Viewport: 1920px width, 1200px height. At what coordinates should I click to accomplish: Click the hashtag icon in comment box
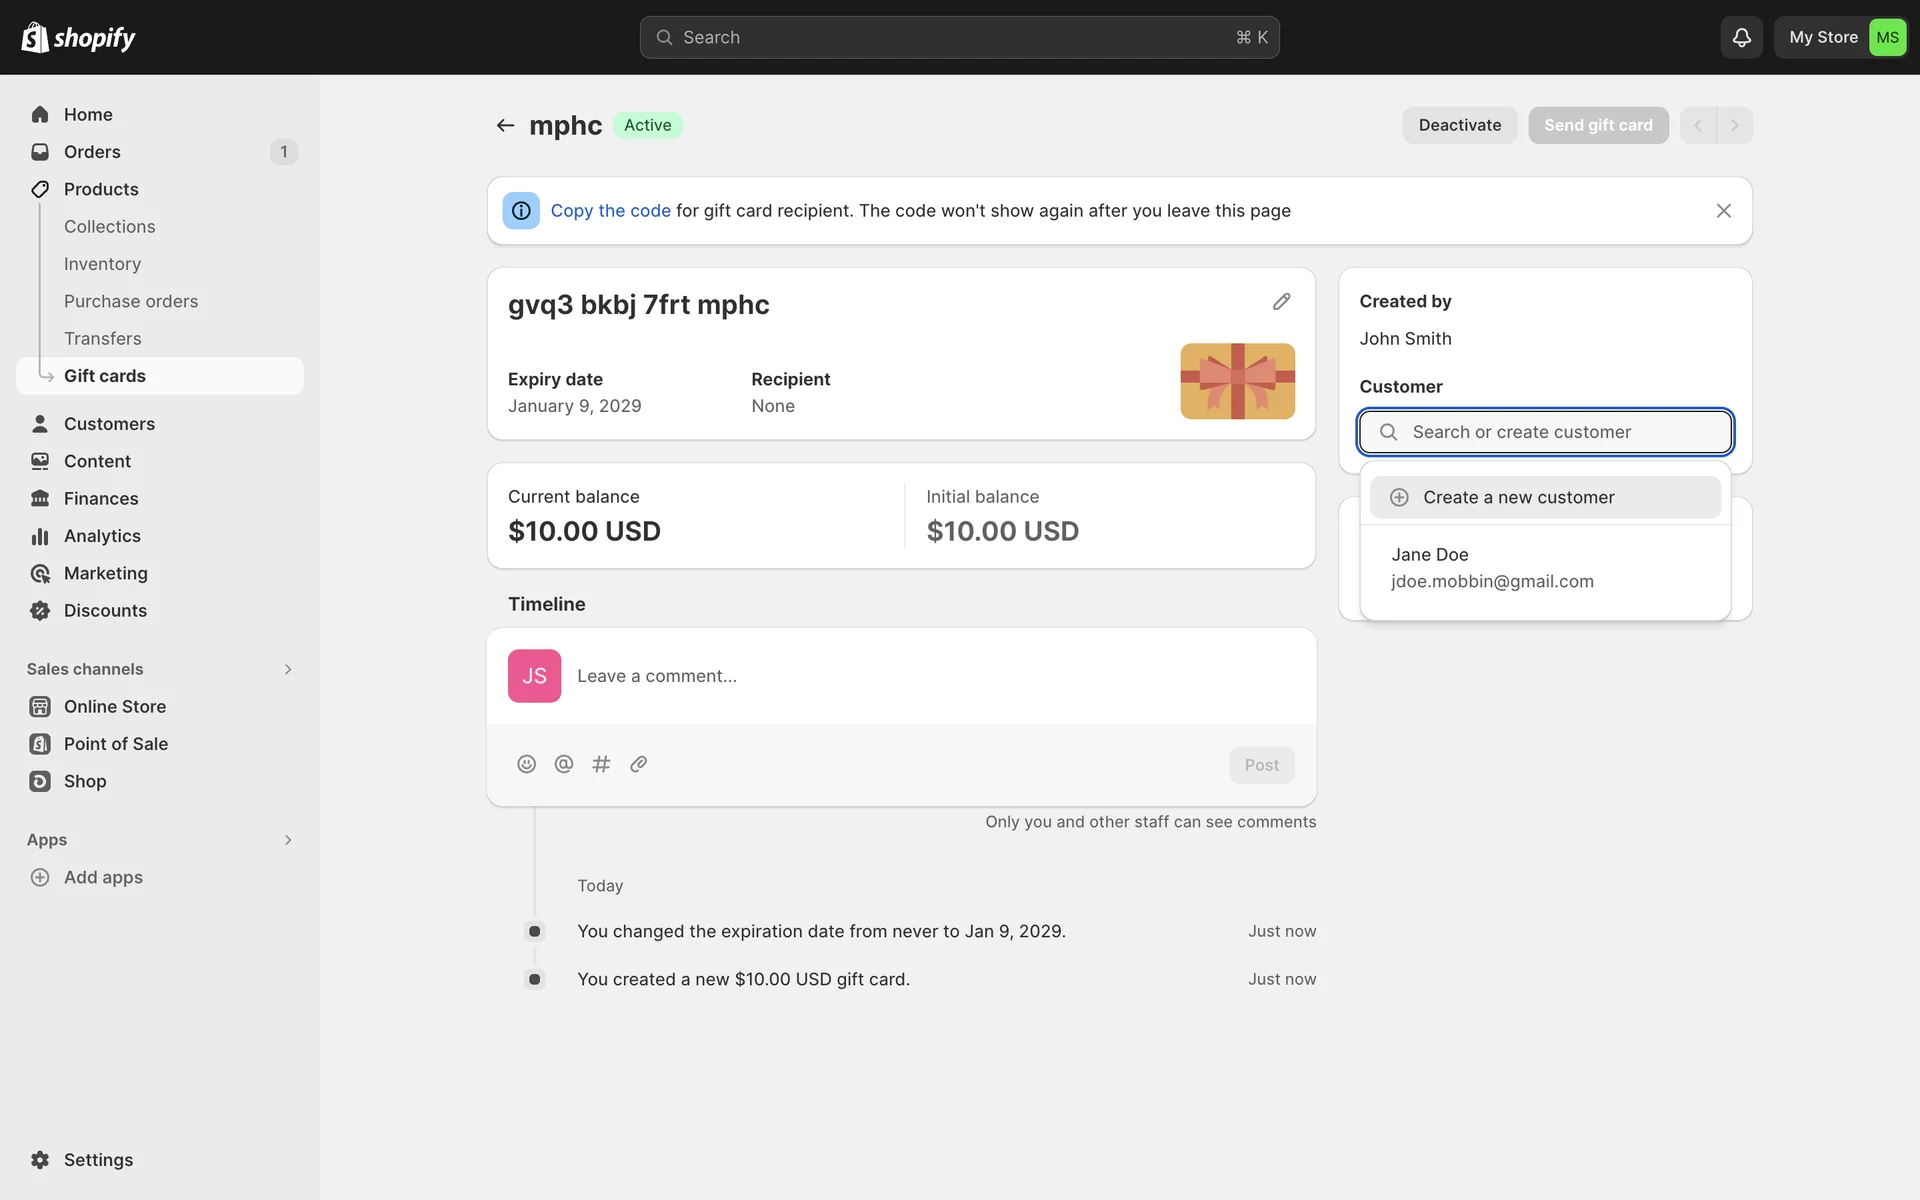[601, 764]
